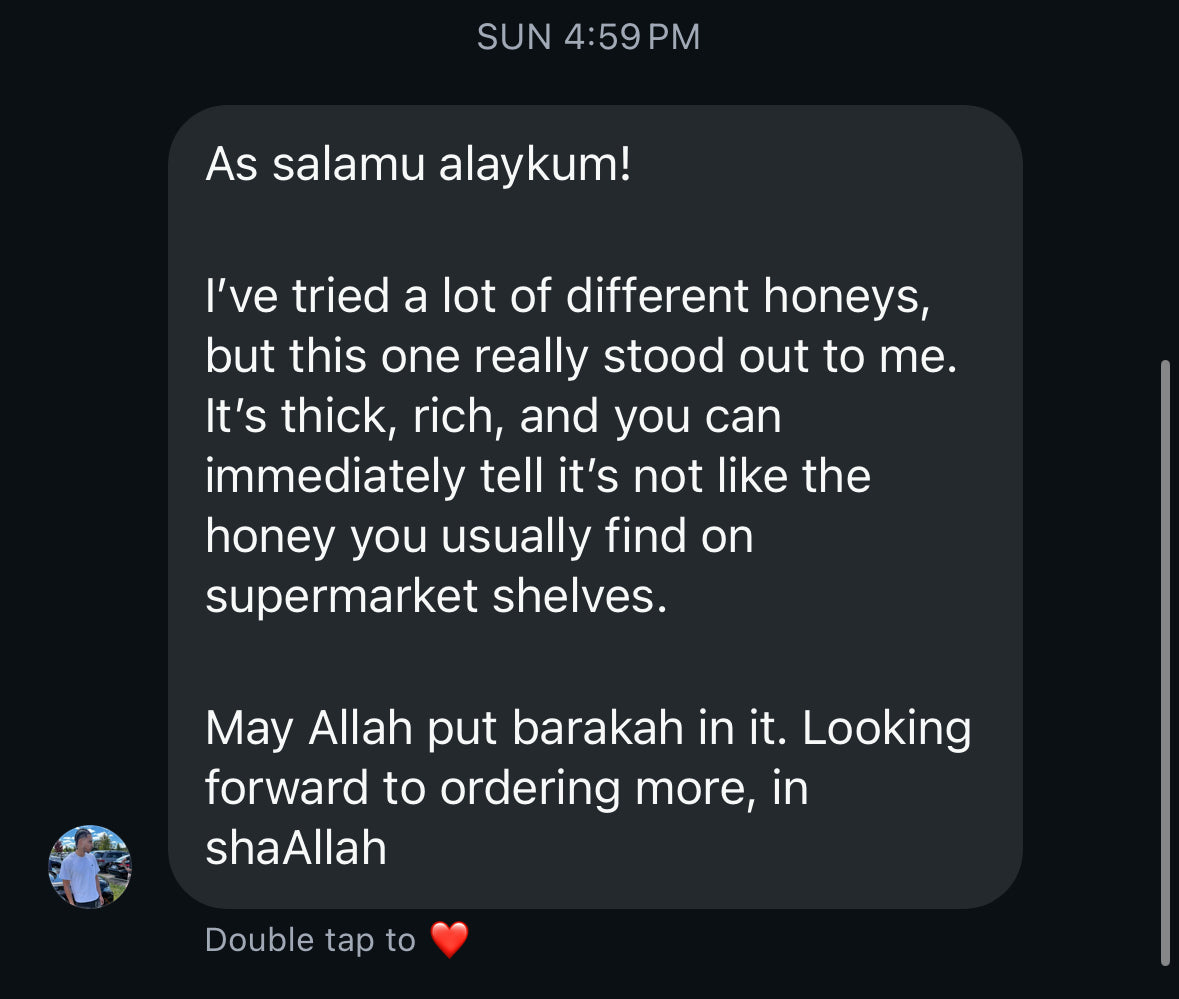
Task: Tap the red heart emoji
Action: click(450, 940)
